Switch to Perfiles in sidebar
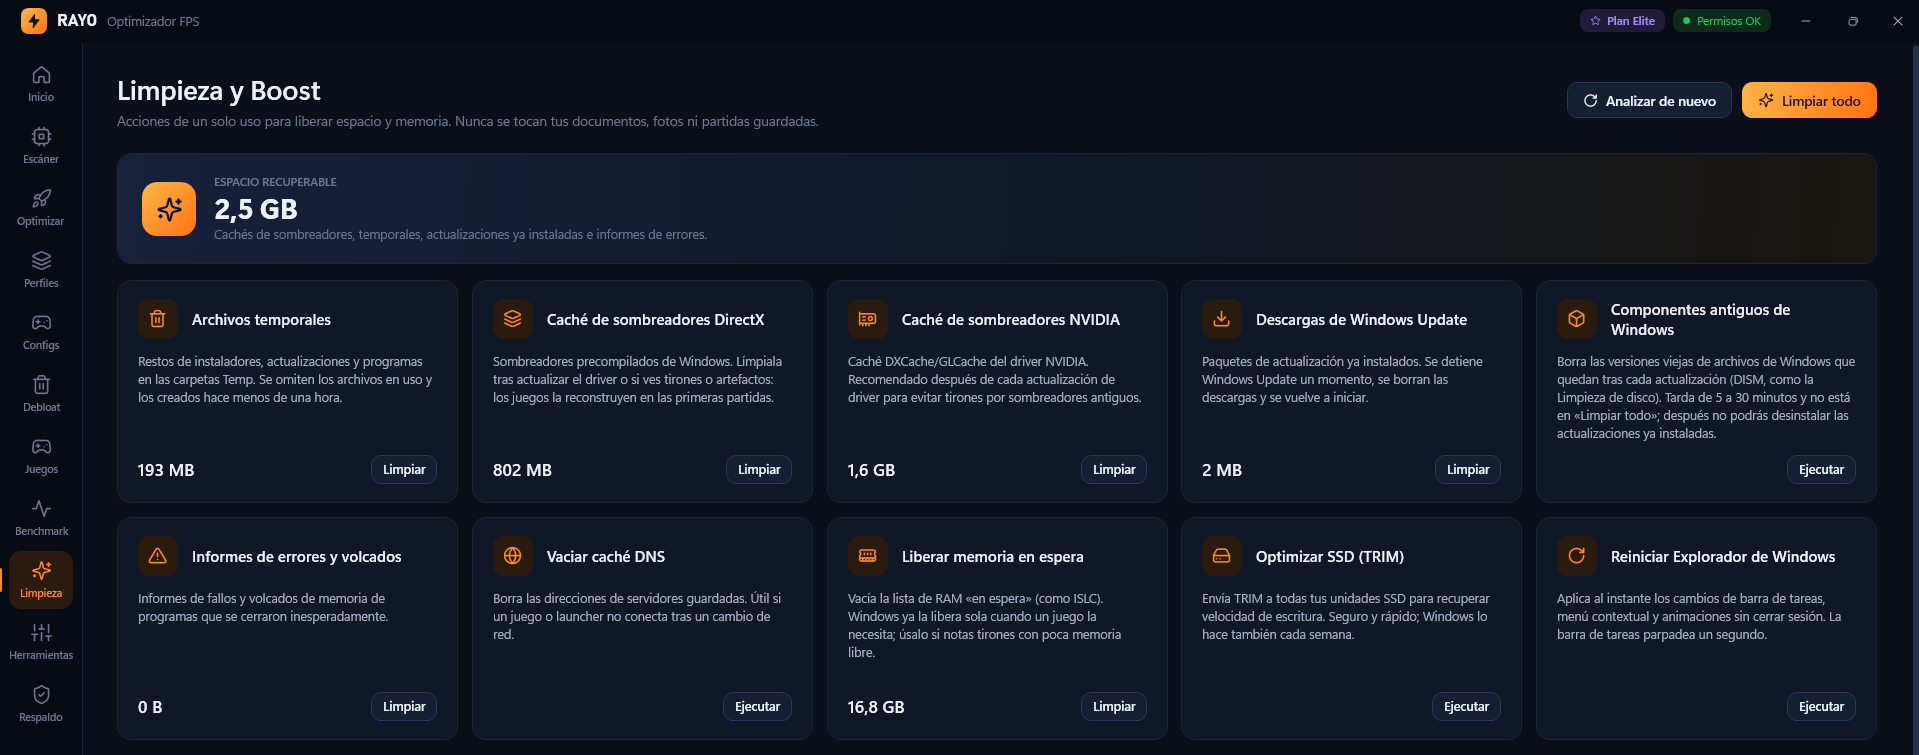Viewport: 1919px width, 755px height. [x=41, y=270]
